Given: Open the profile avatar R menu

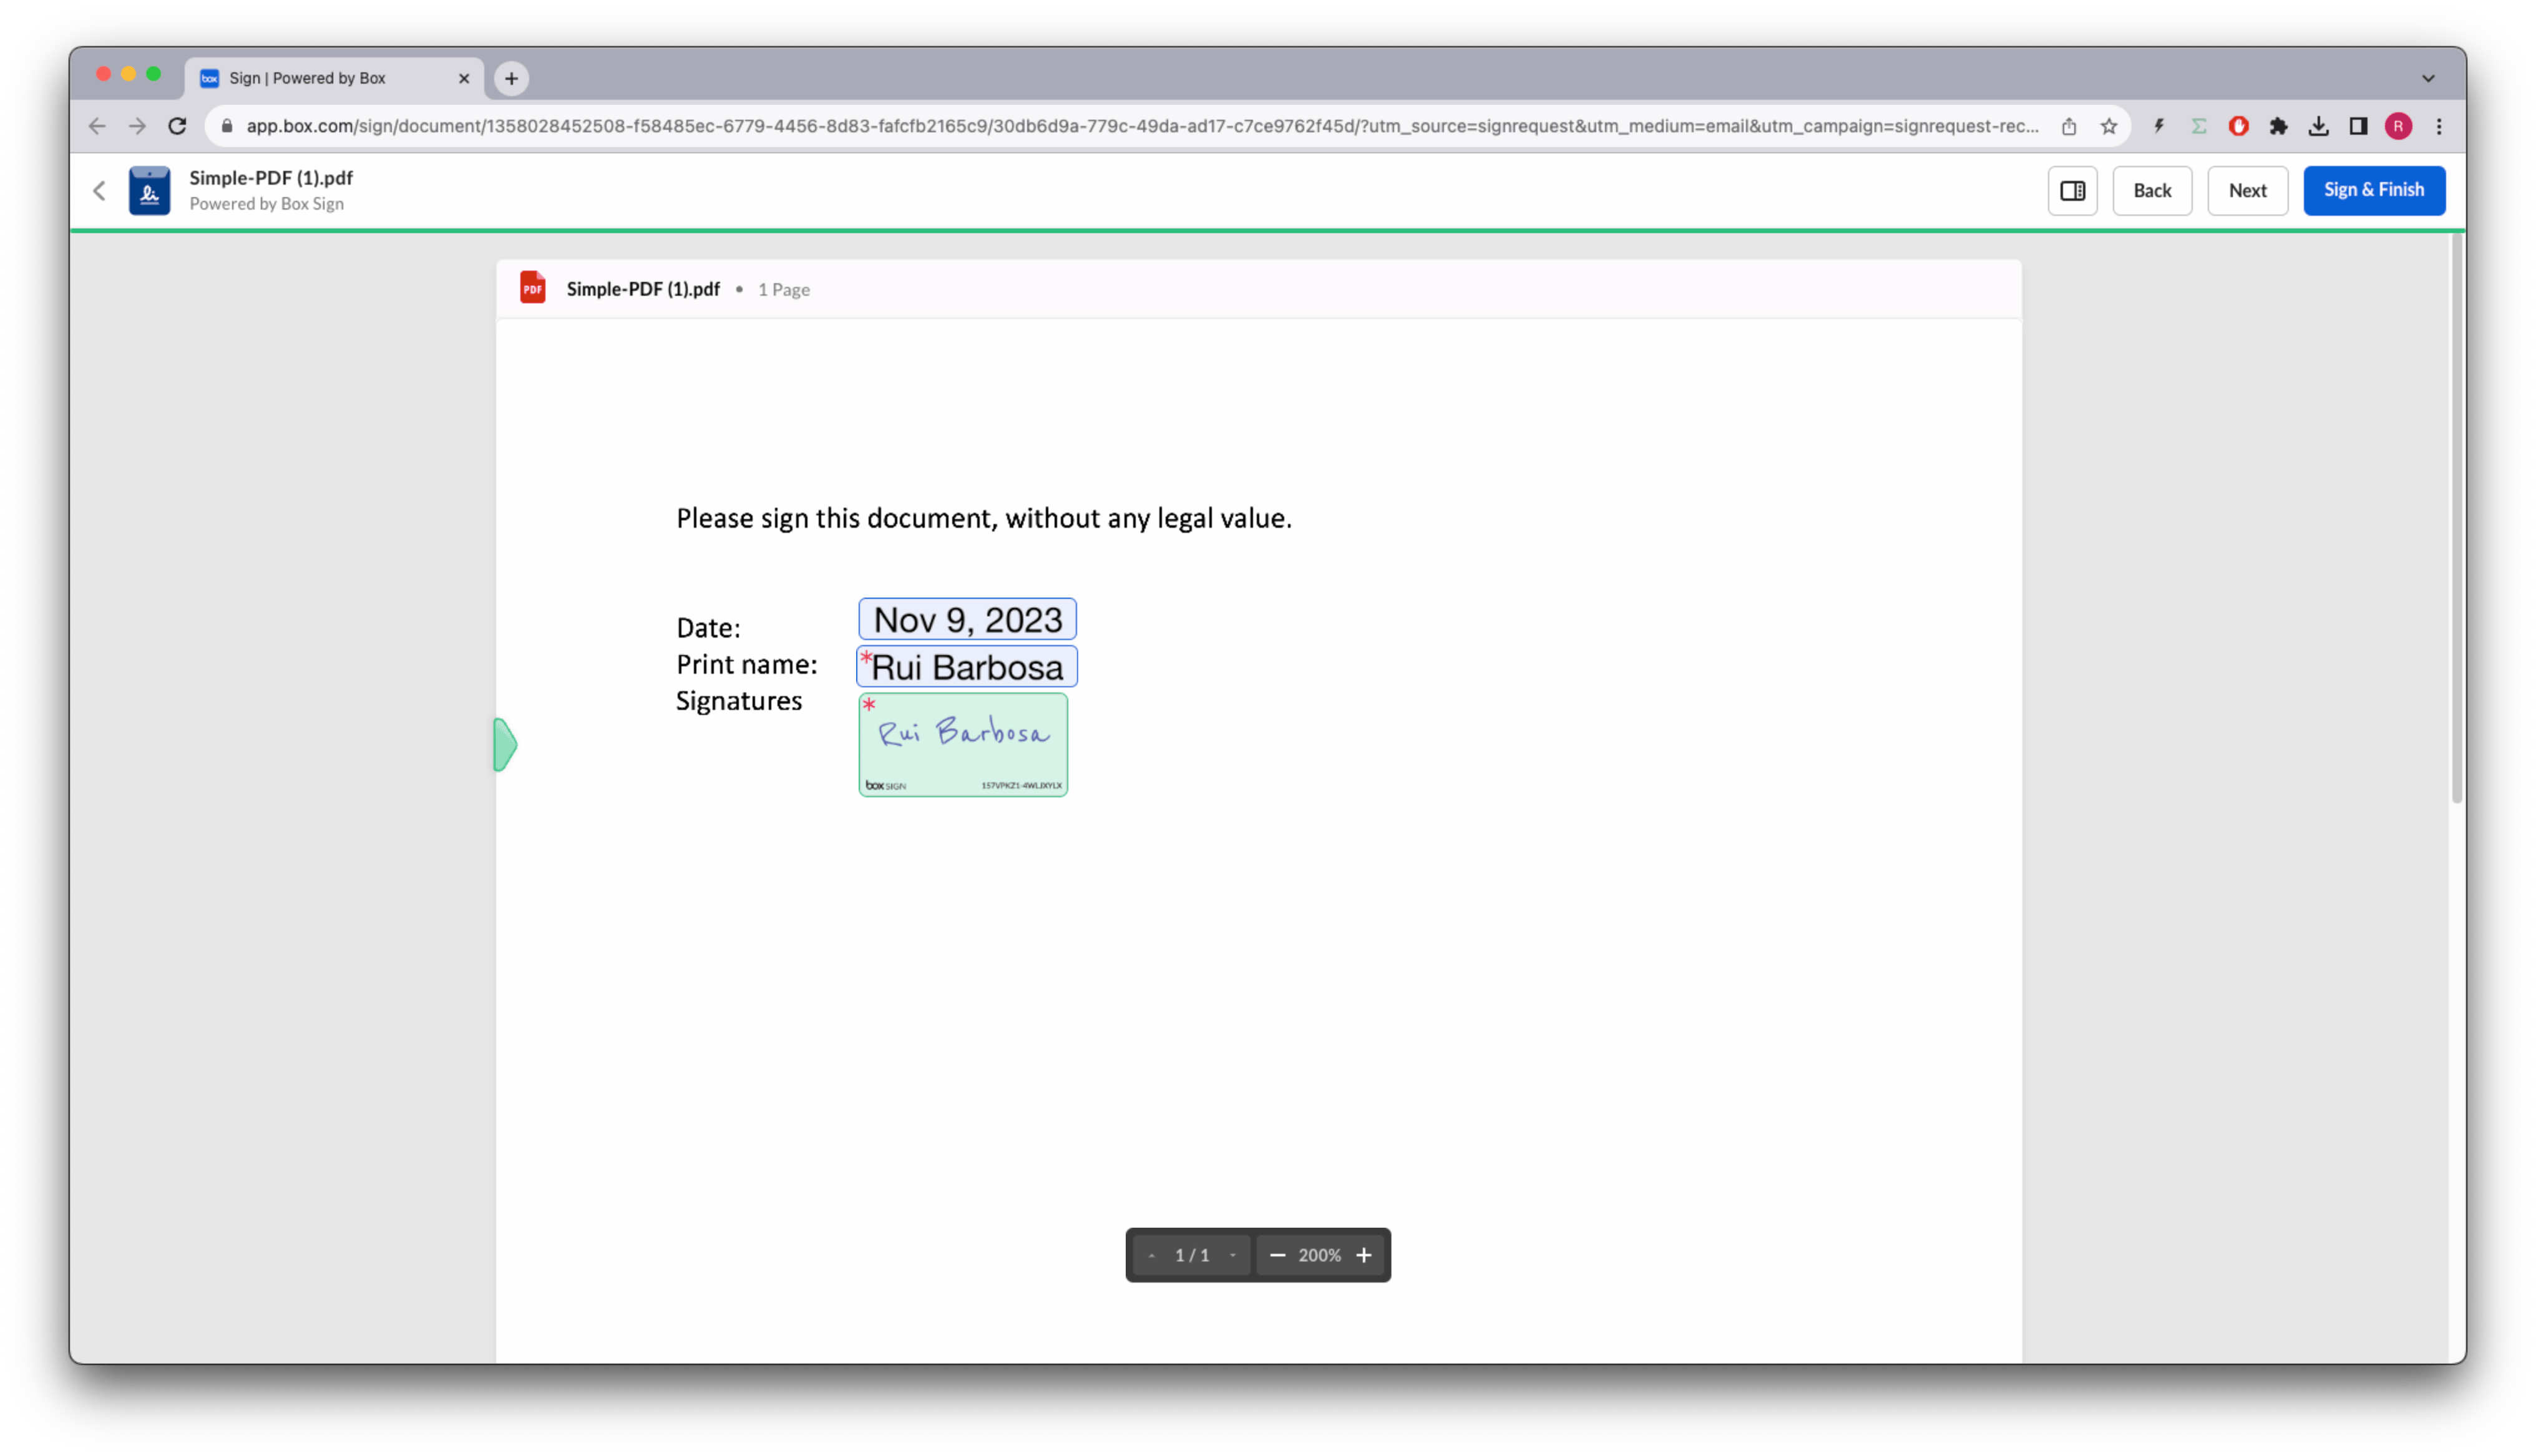Looking at the screenshot, I should [x=2397, y=126].
